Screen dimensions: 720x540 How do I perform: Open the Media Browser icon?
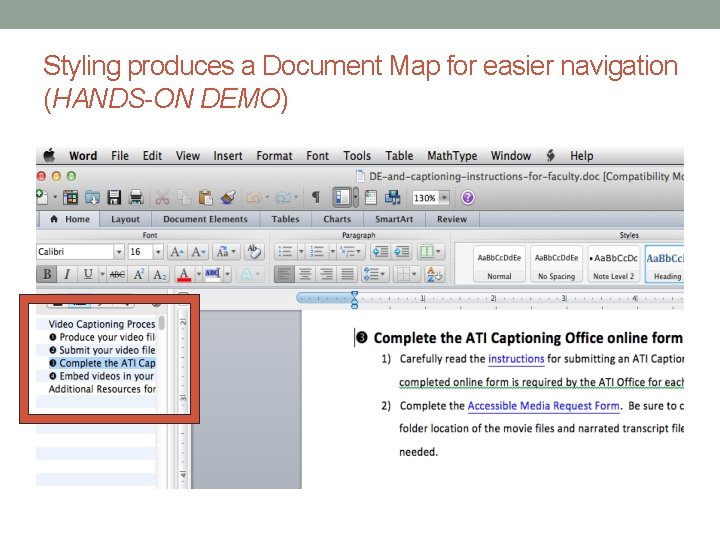click(393, 197)
